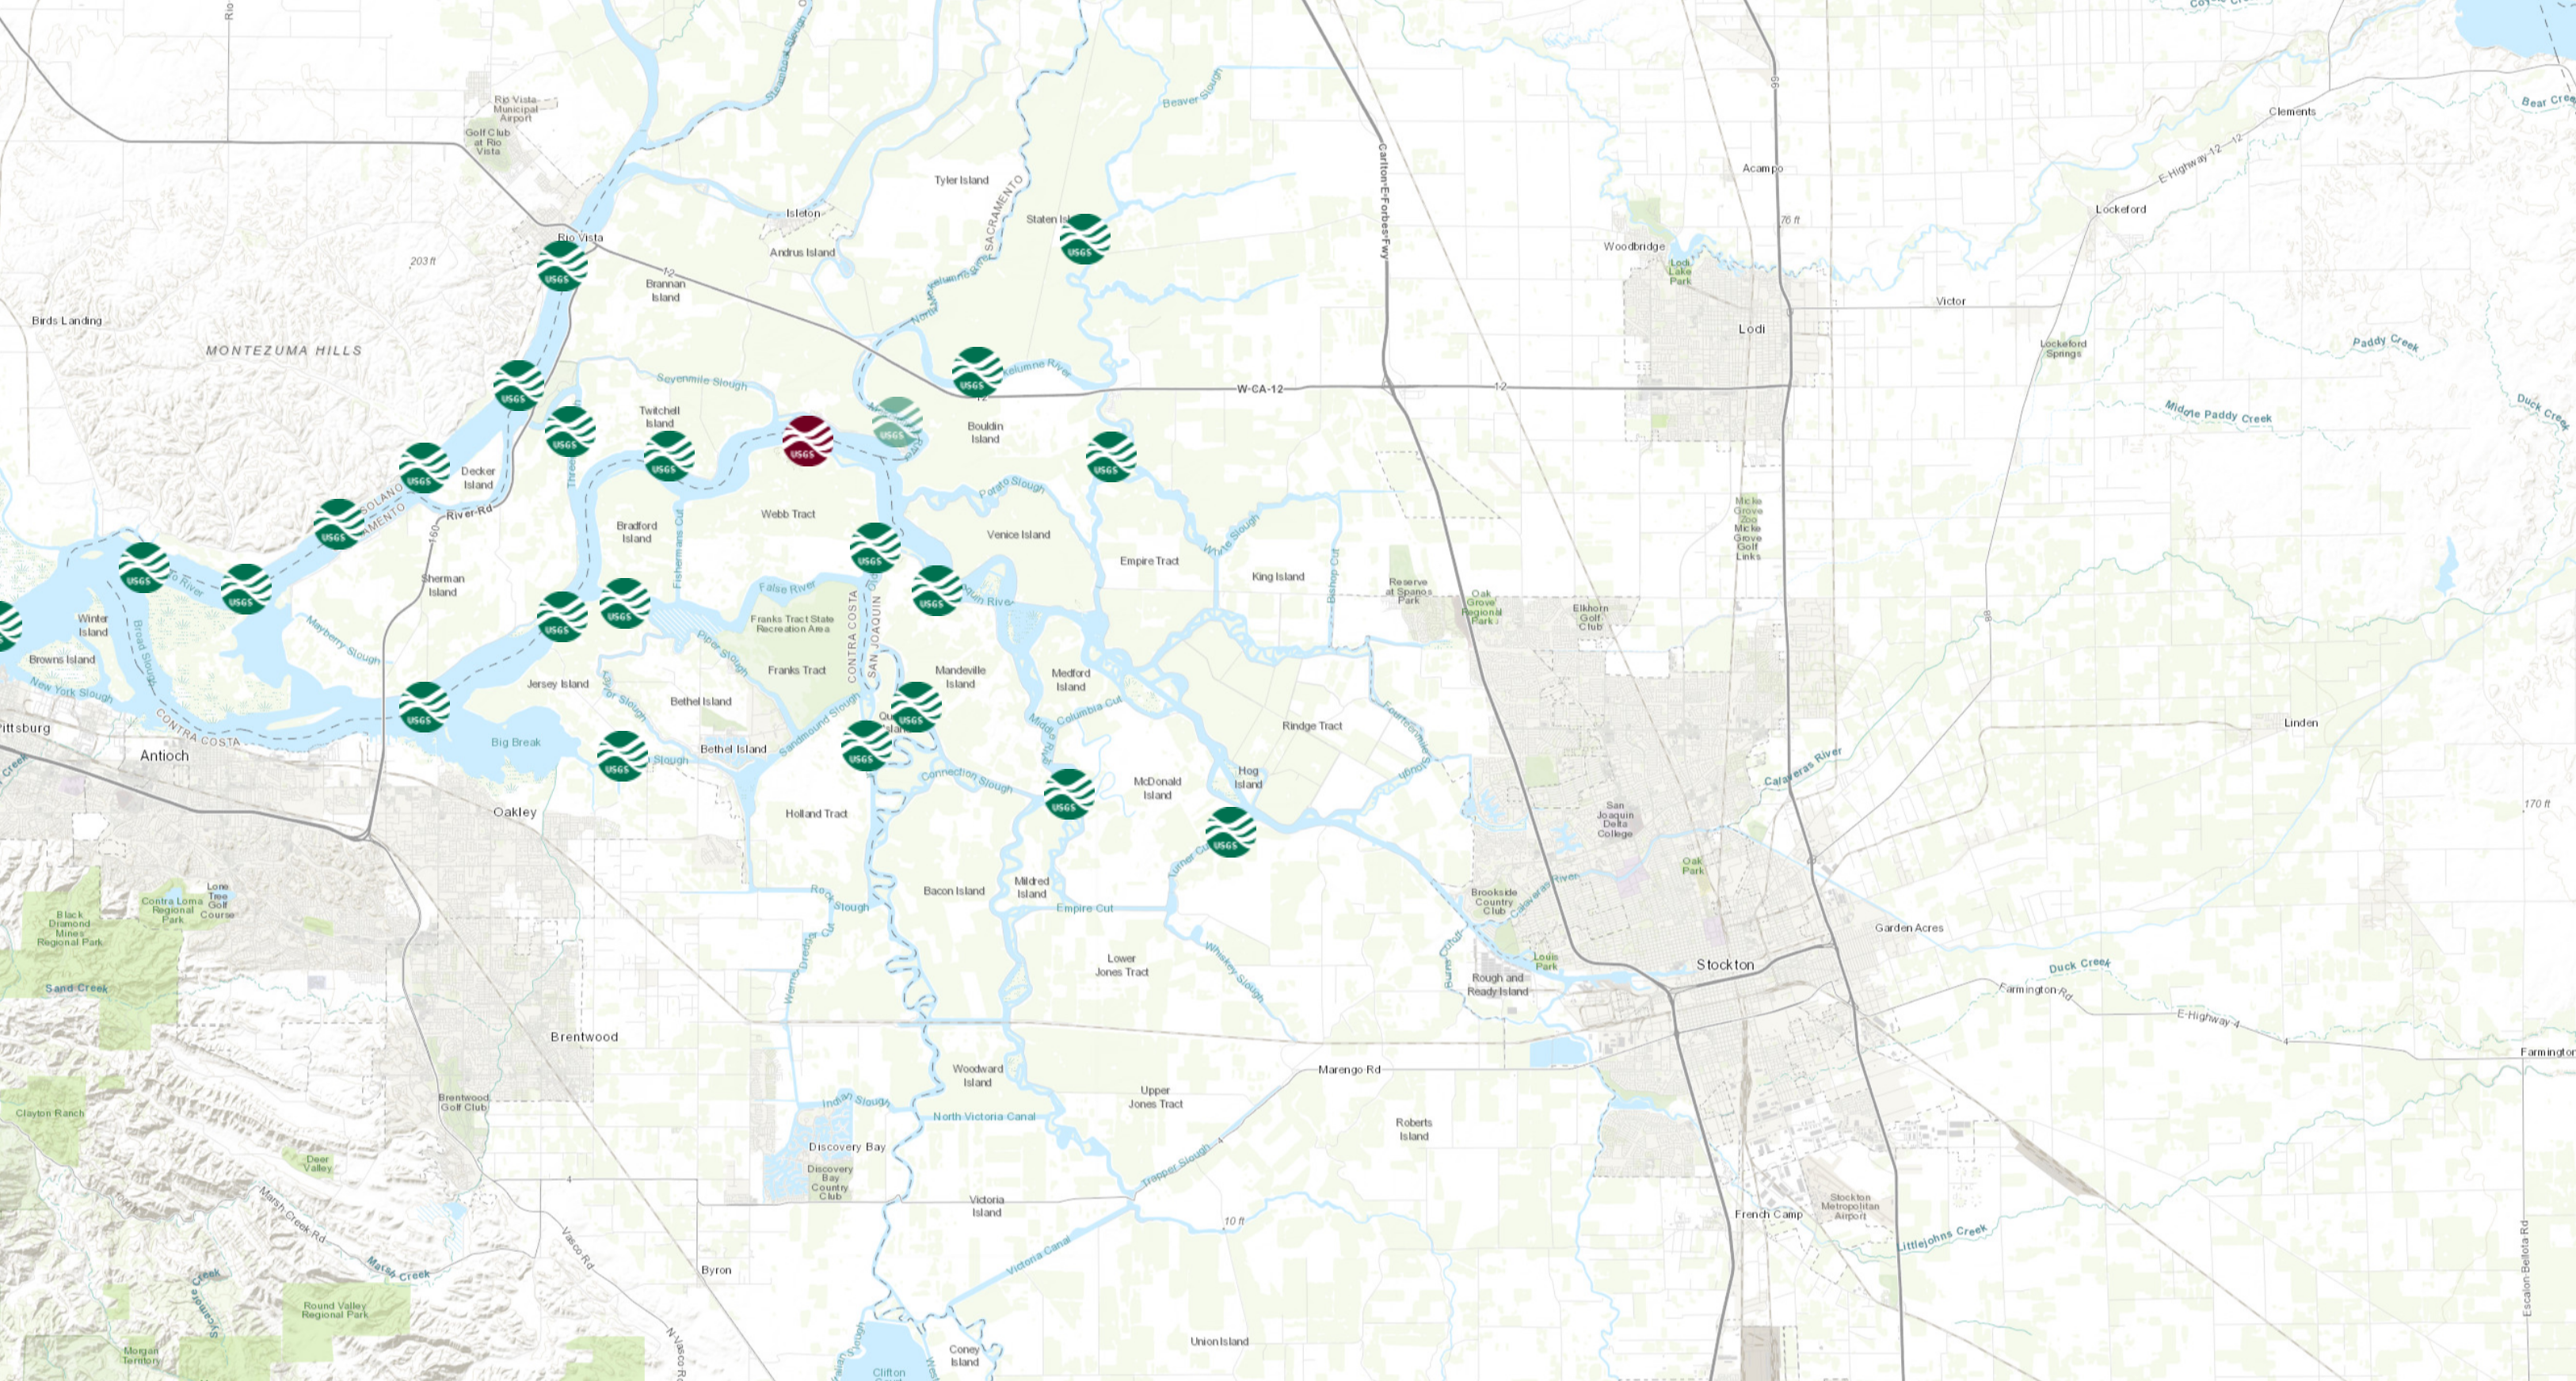Select the USGS marker north of Winter Island
2576x1381 pixels.
pos(144,568)
